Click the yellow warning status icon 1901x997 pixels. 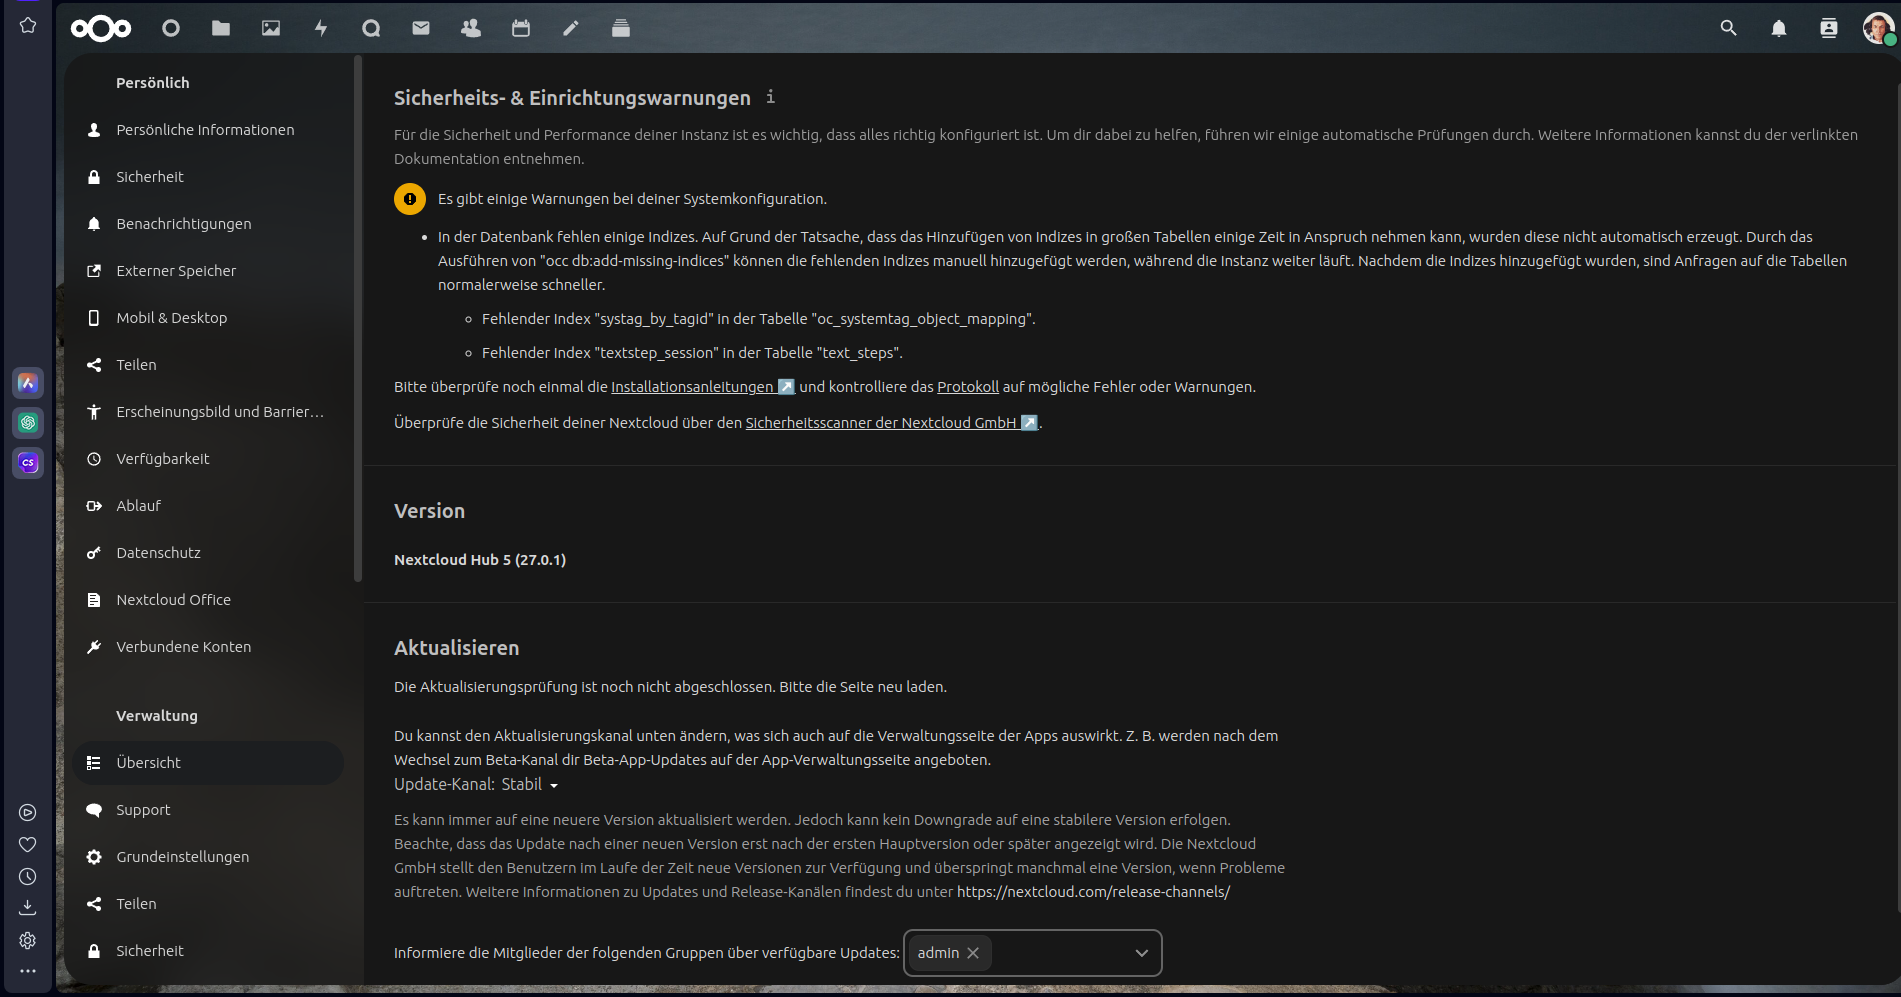coord(410,199)
